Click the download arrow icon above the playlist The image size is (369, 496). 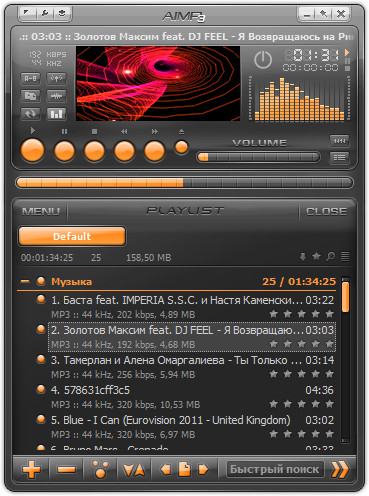coord(303,257)
